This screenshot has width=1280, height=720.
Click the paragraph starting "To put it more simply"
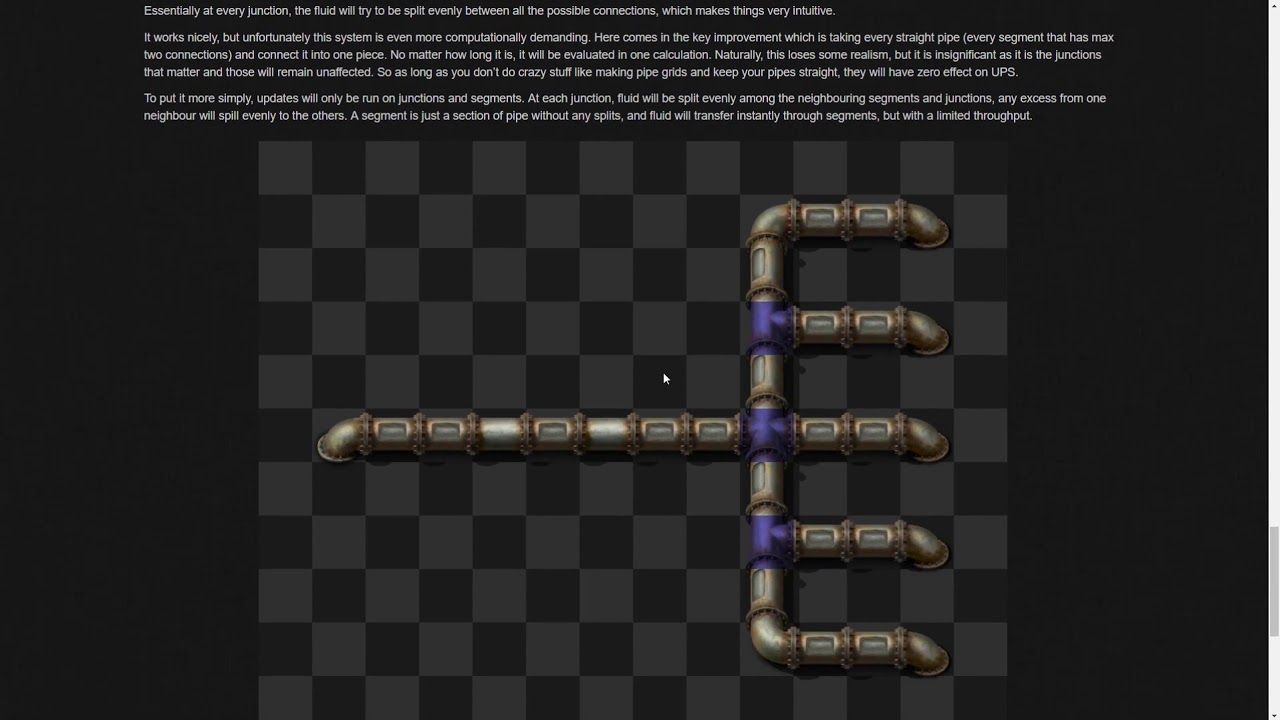(625, 107)
